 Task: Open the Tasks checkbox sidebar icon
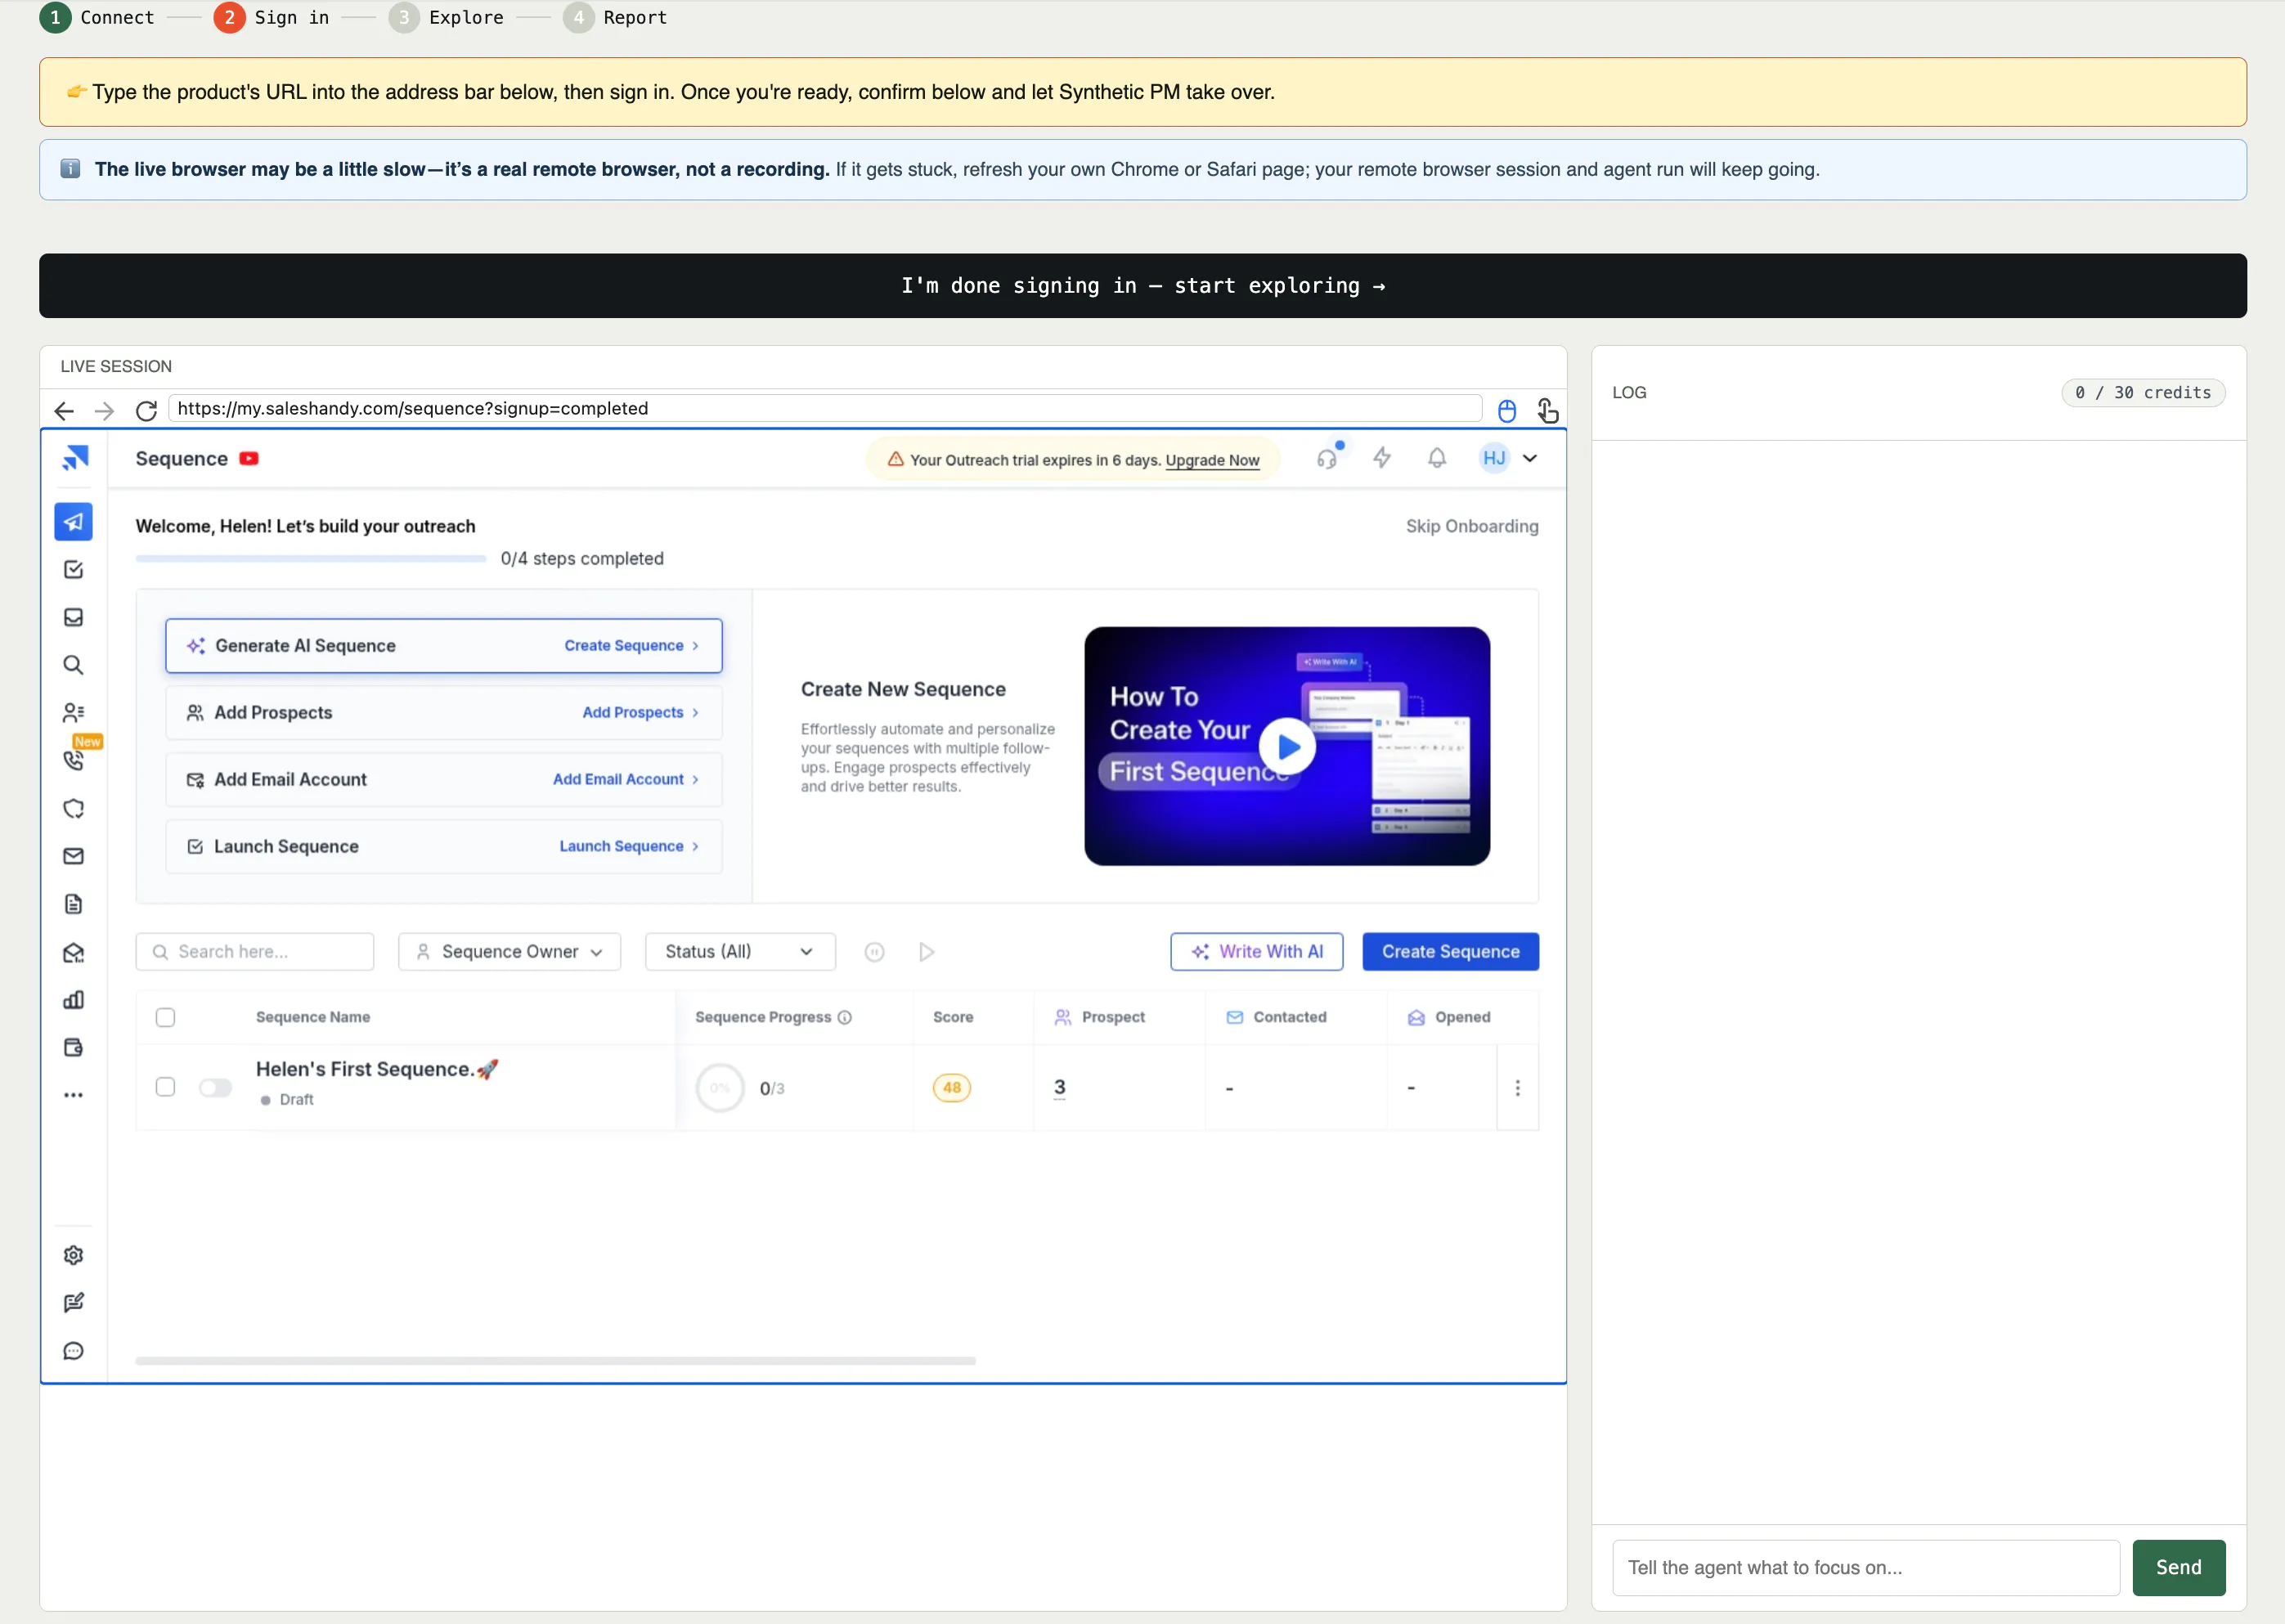tap(73, 569)
